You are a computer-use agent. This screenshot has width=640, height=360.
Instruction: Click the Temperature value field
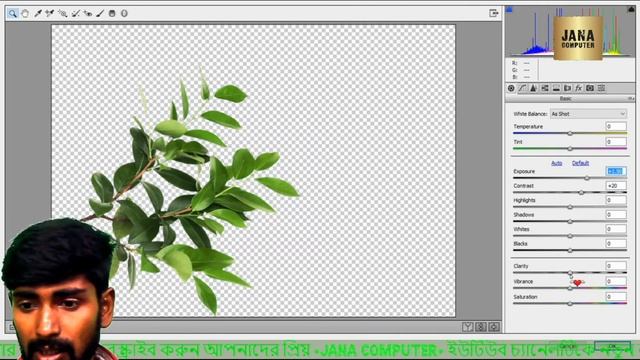coord(616,127)
